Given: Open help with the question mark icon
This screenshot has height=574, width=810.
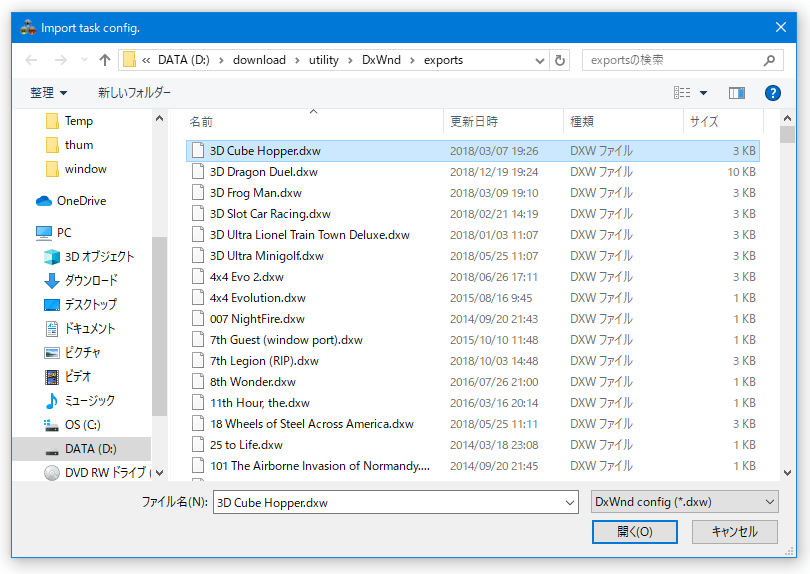Looking at the screenshot, I should point(772,93).
